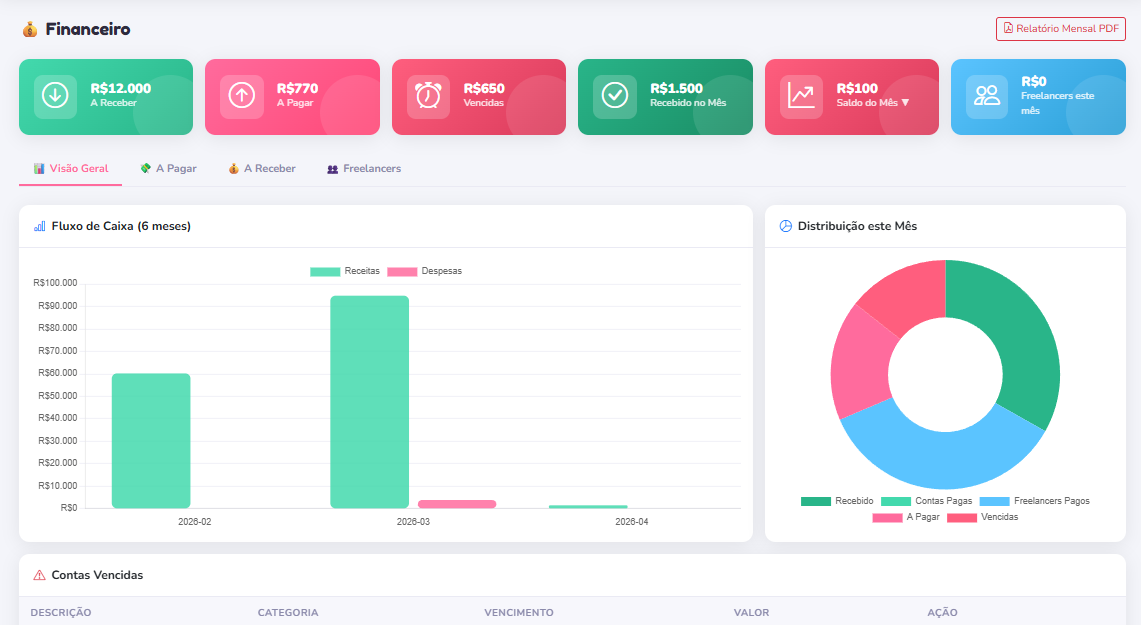Open the Freelancers tab
The width and height of the screenshot is (1141, 625).
(x=364, y=169)
